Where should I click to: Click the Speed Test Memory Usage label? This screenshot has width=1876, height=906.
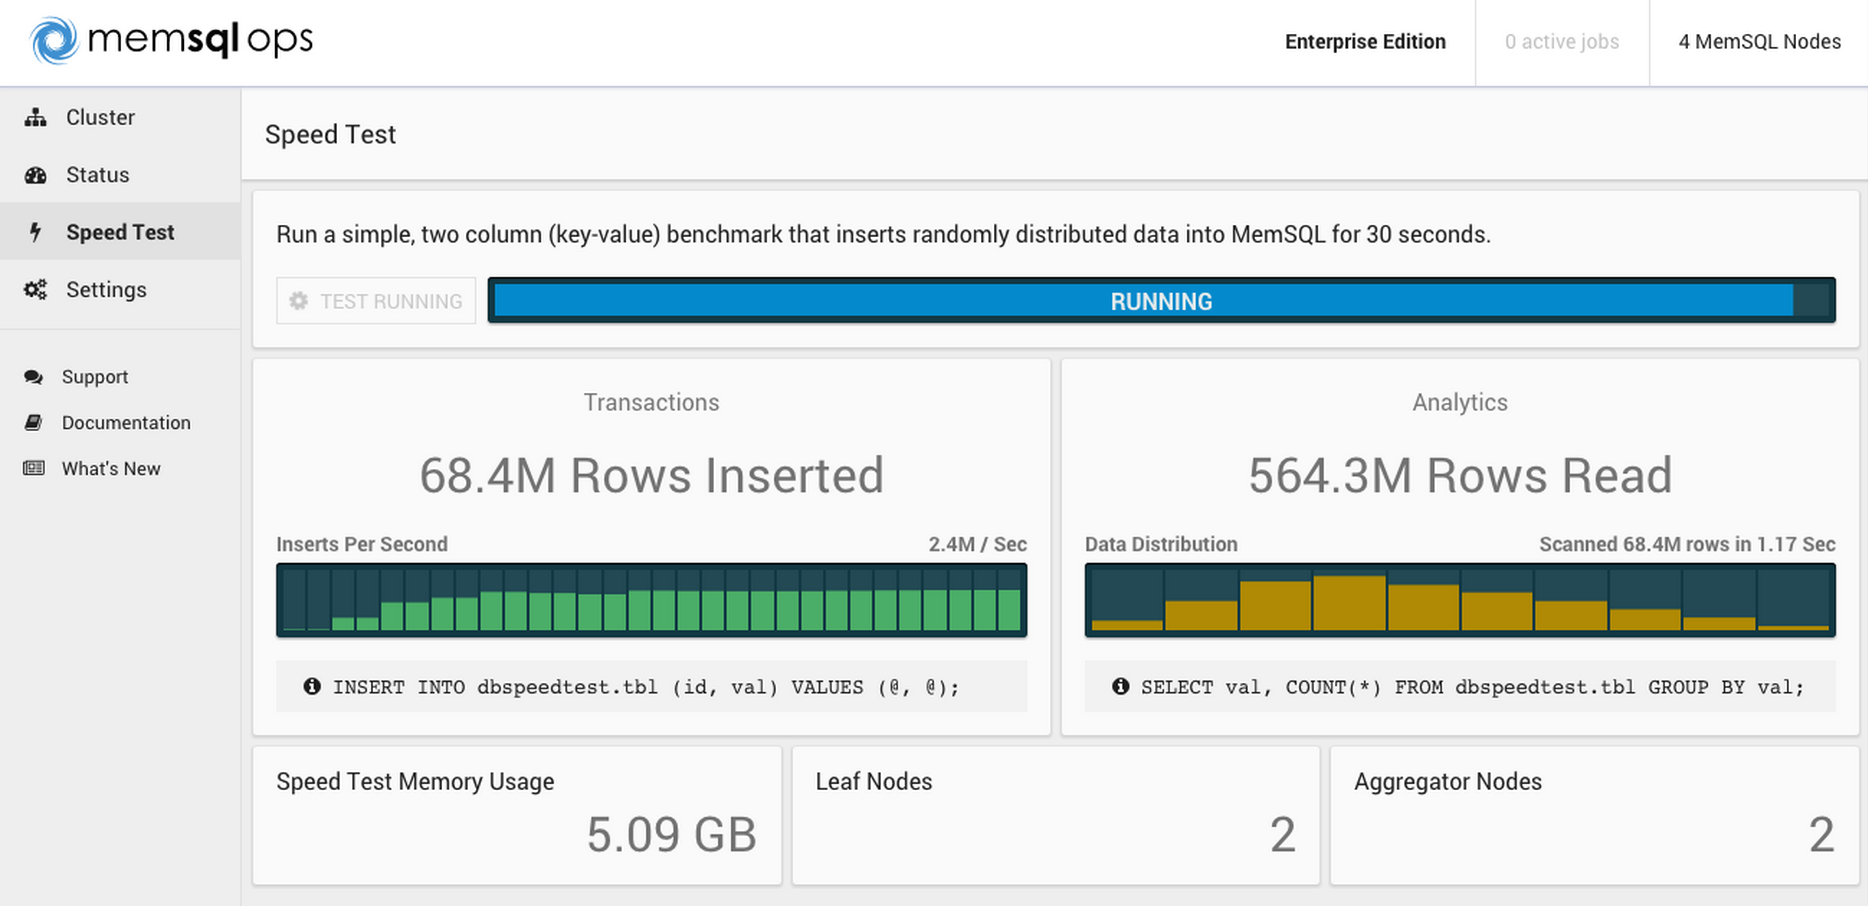pos(415,782)
